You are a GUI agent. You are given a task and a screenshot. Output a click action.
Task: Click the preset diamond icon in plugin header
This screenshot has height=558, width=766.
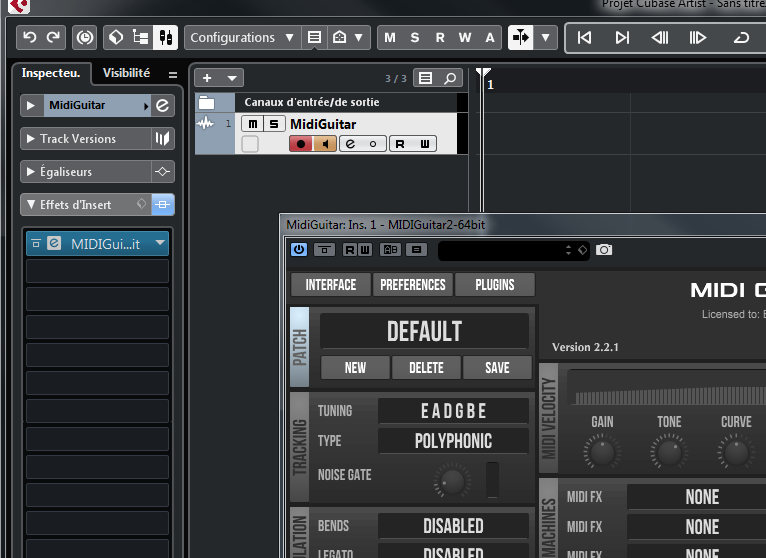582,250
